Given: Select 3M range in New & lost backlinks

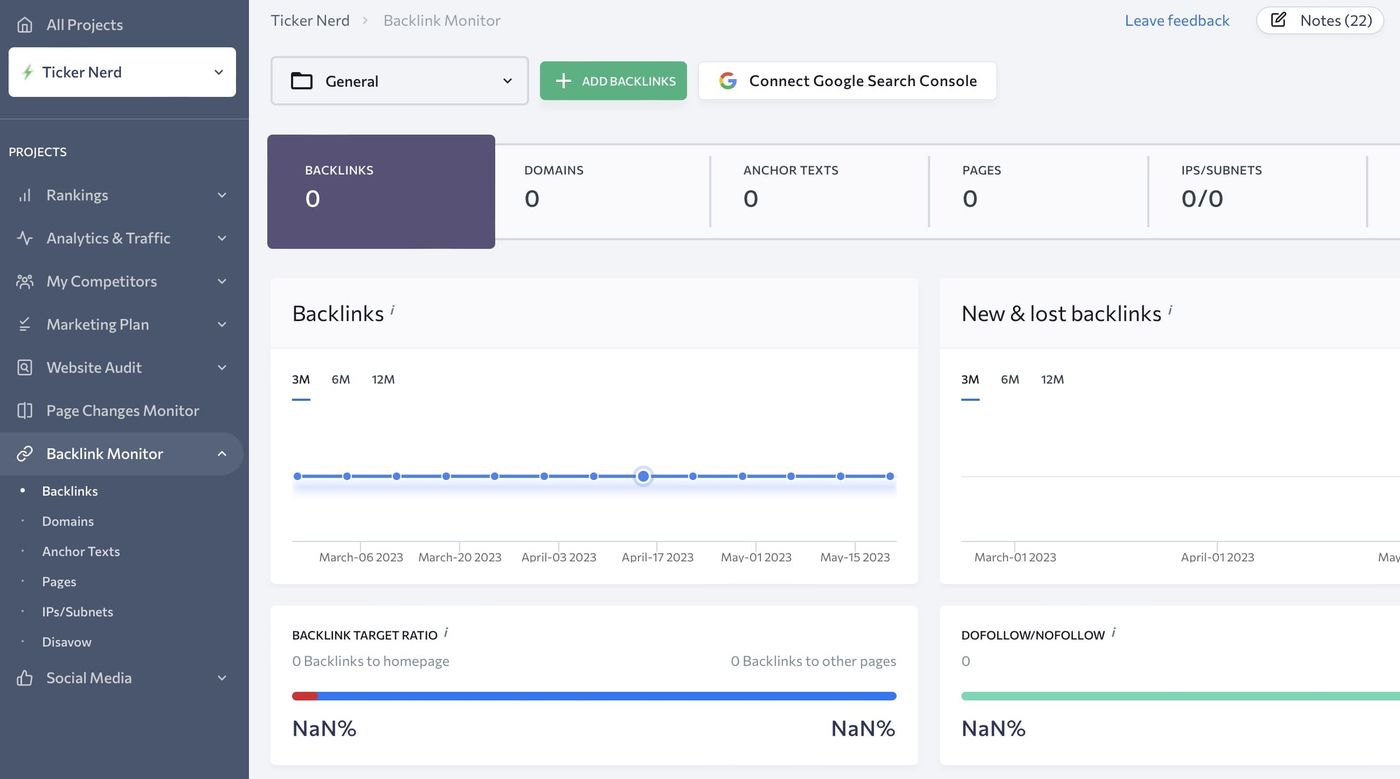Looking at the screenshot, I should [x=970, y=379].
